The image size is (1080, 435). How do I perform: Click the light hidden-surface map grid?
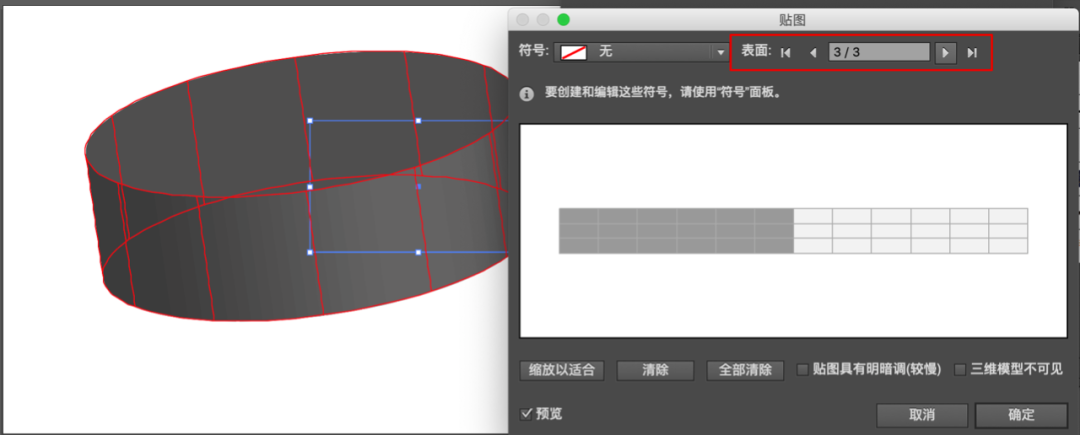click(x=911, y=231)
